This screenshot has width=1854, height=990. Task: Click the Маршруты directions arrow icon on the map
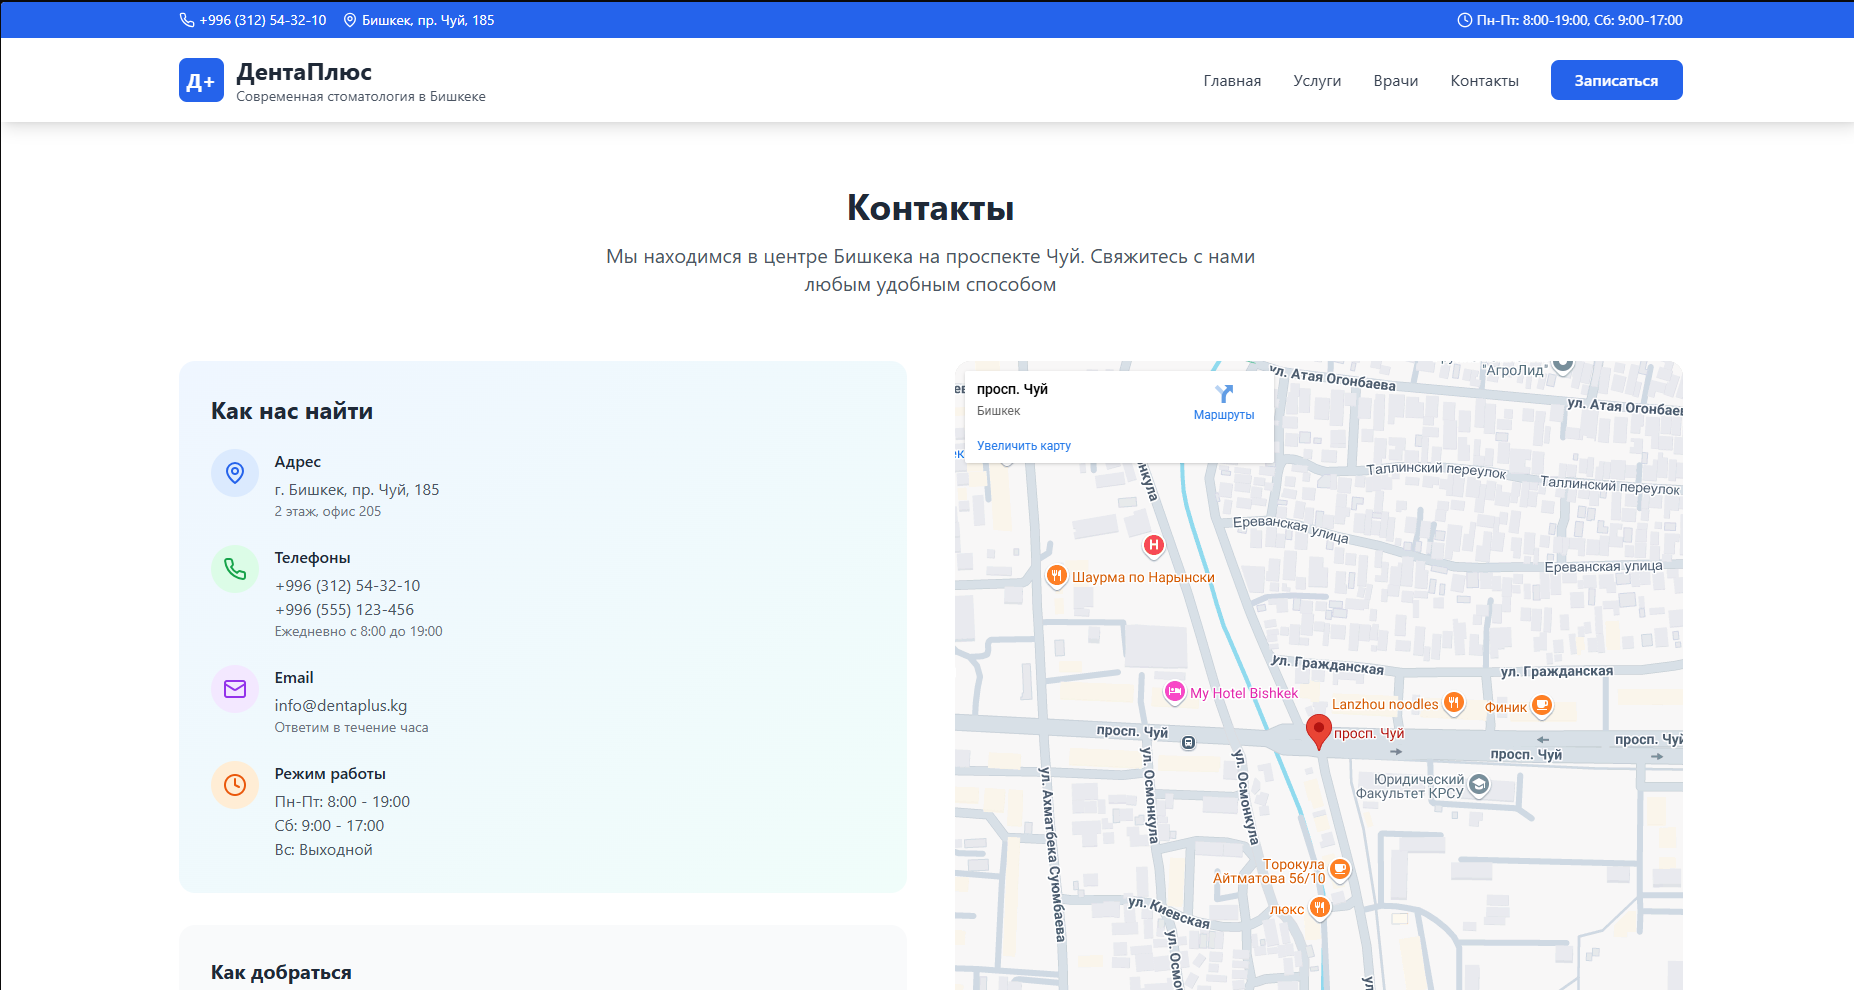click(1224, 394)
